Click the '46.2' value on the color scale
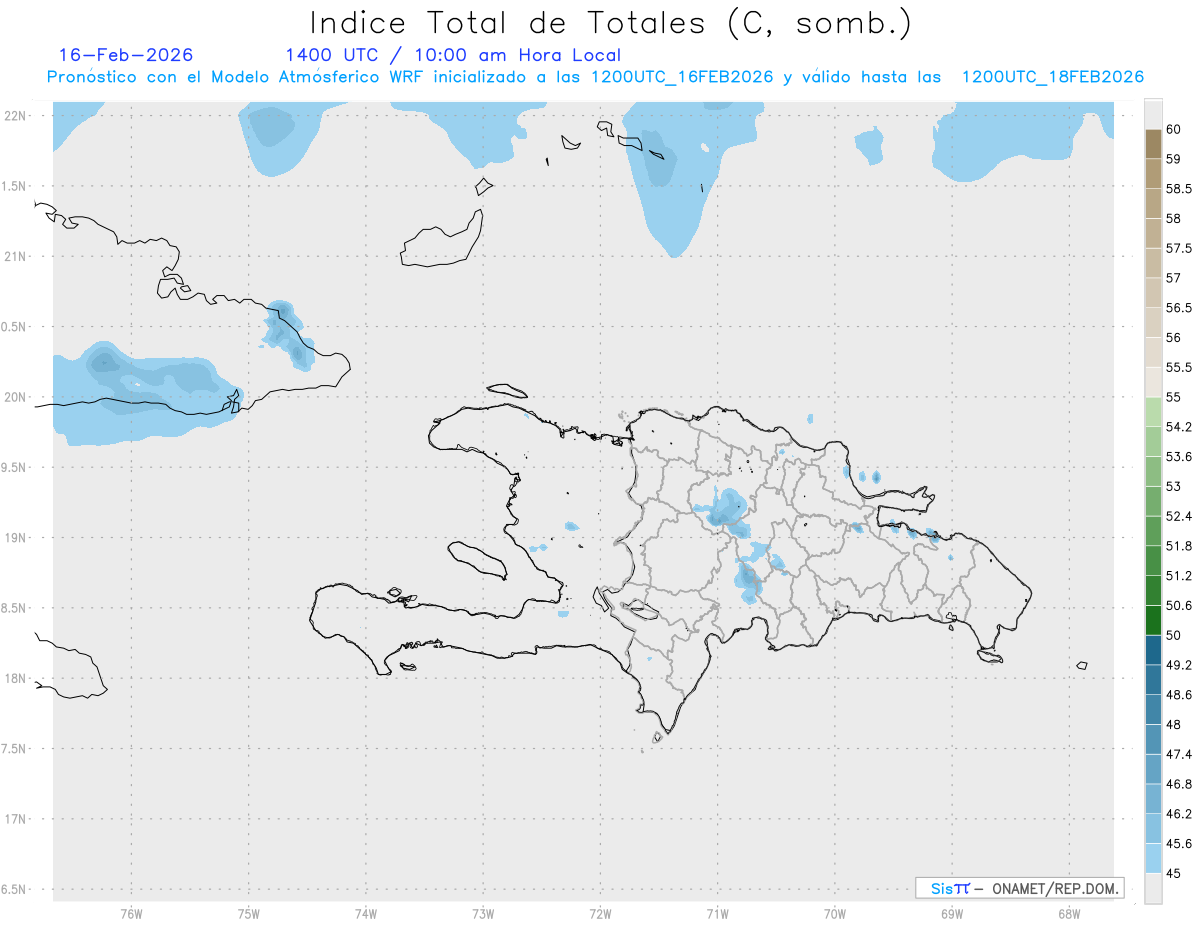Image resolution: width=1200 pixels, height=927 pixels. 1179,814
